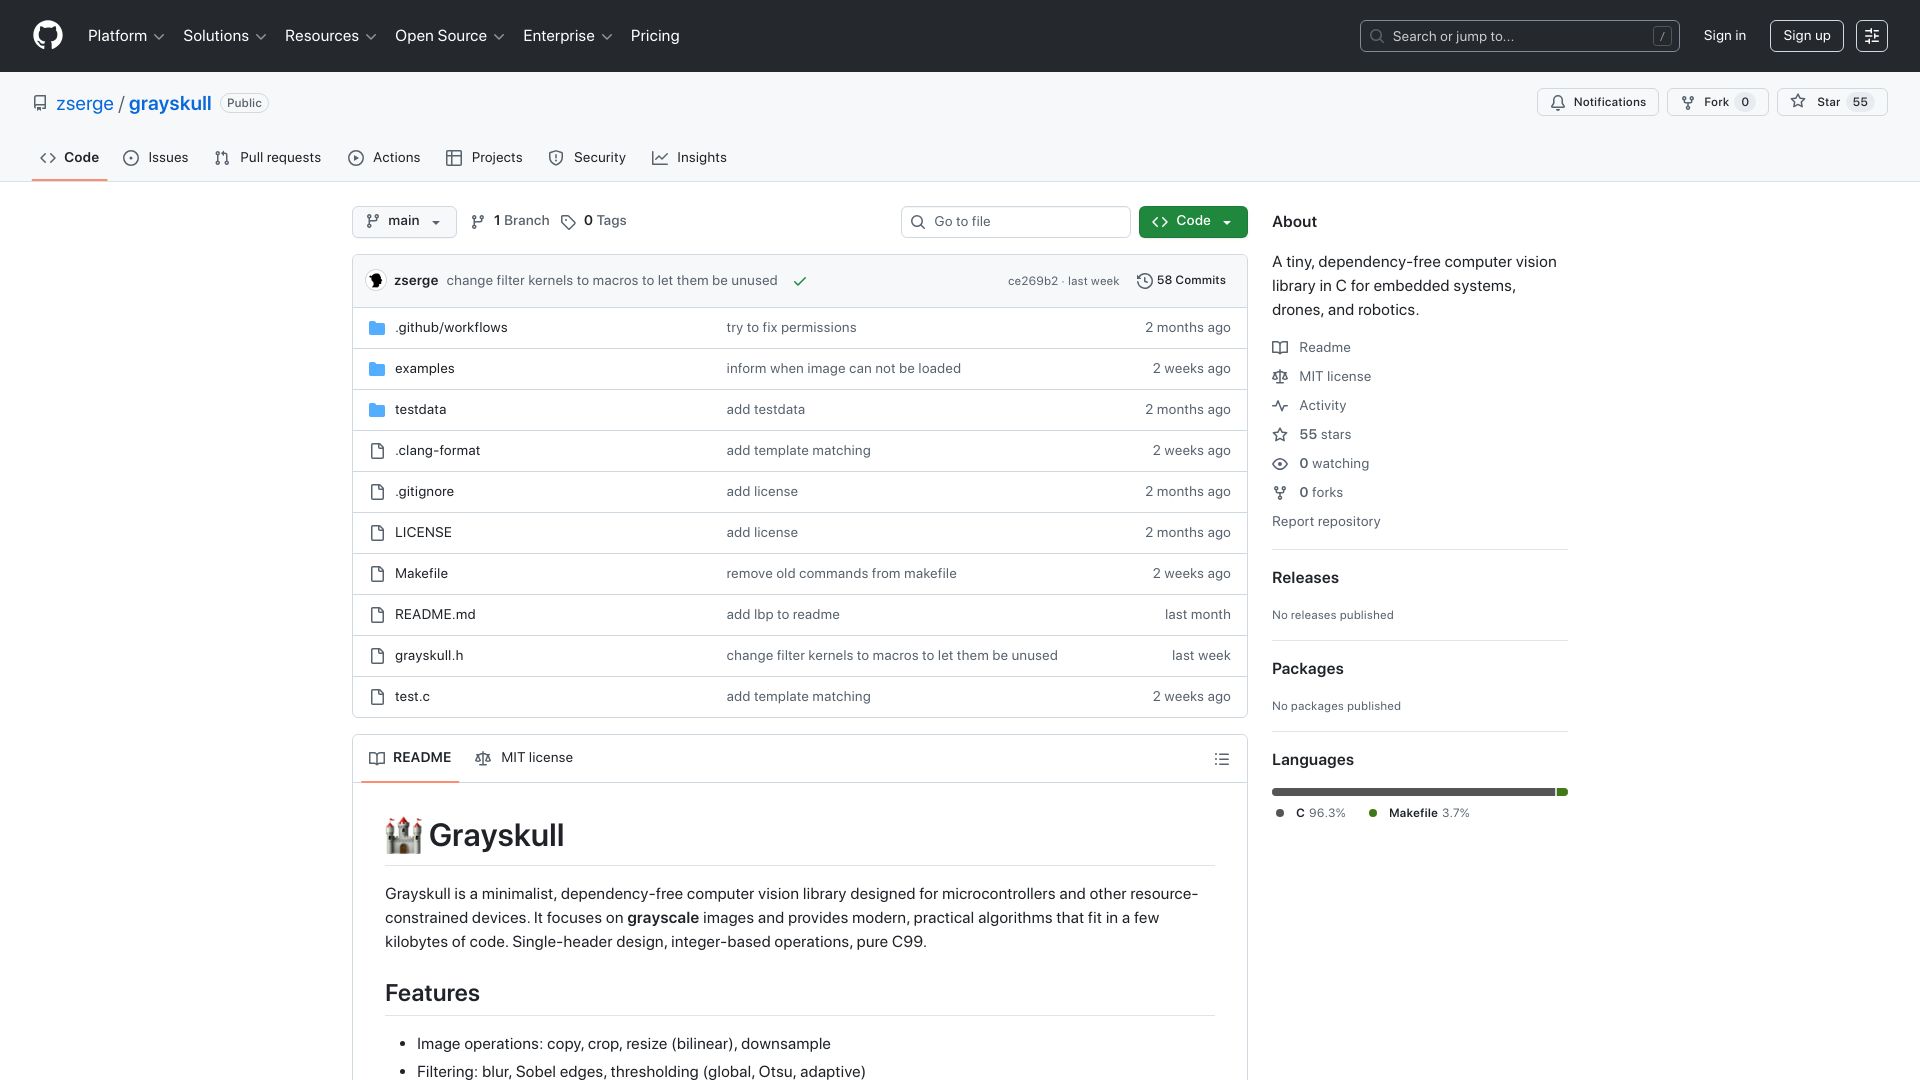
Task: Open the README outline list icon
Action: coord(1221,759)
